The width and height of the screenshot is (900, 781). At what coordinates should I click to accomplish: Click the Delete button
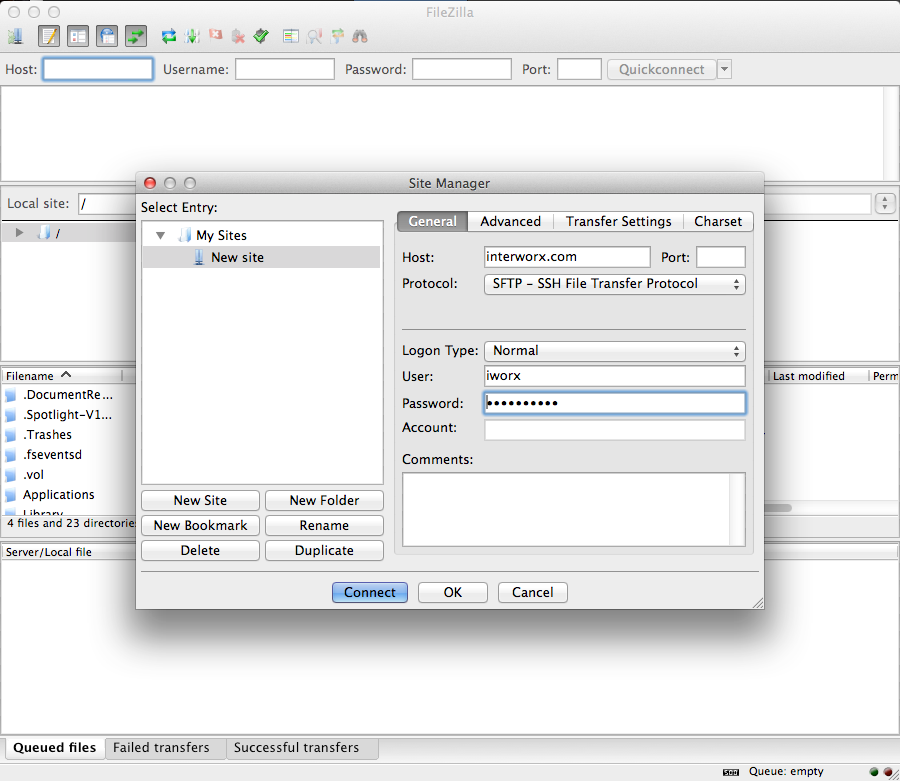200,550
